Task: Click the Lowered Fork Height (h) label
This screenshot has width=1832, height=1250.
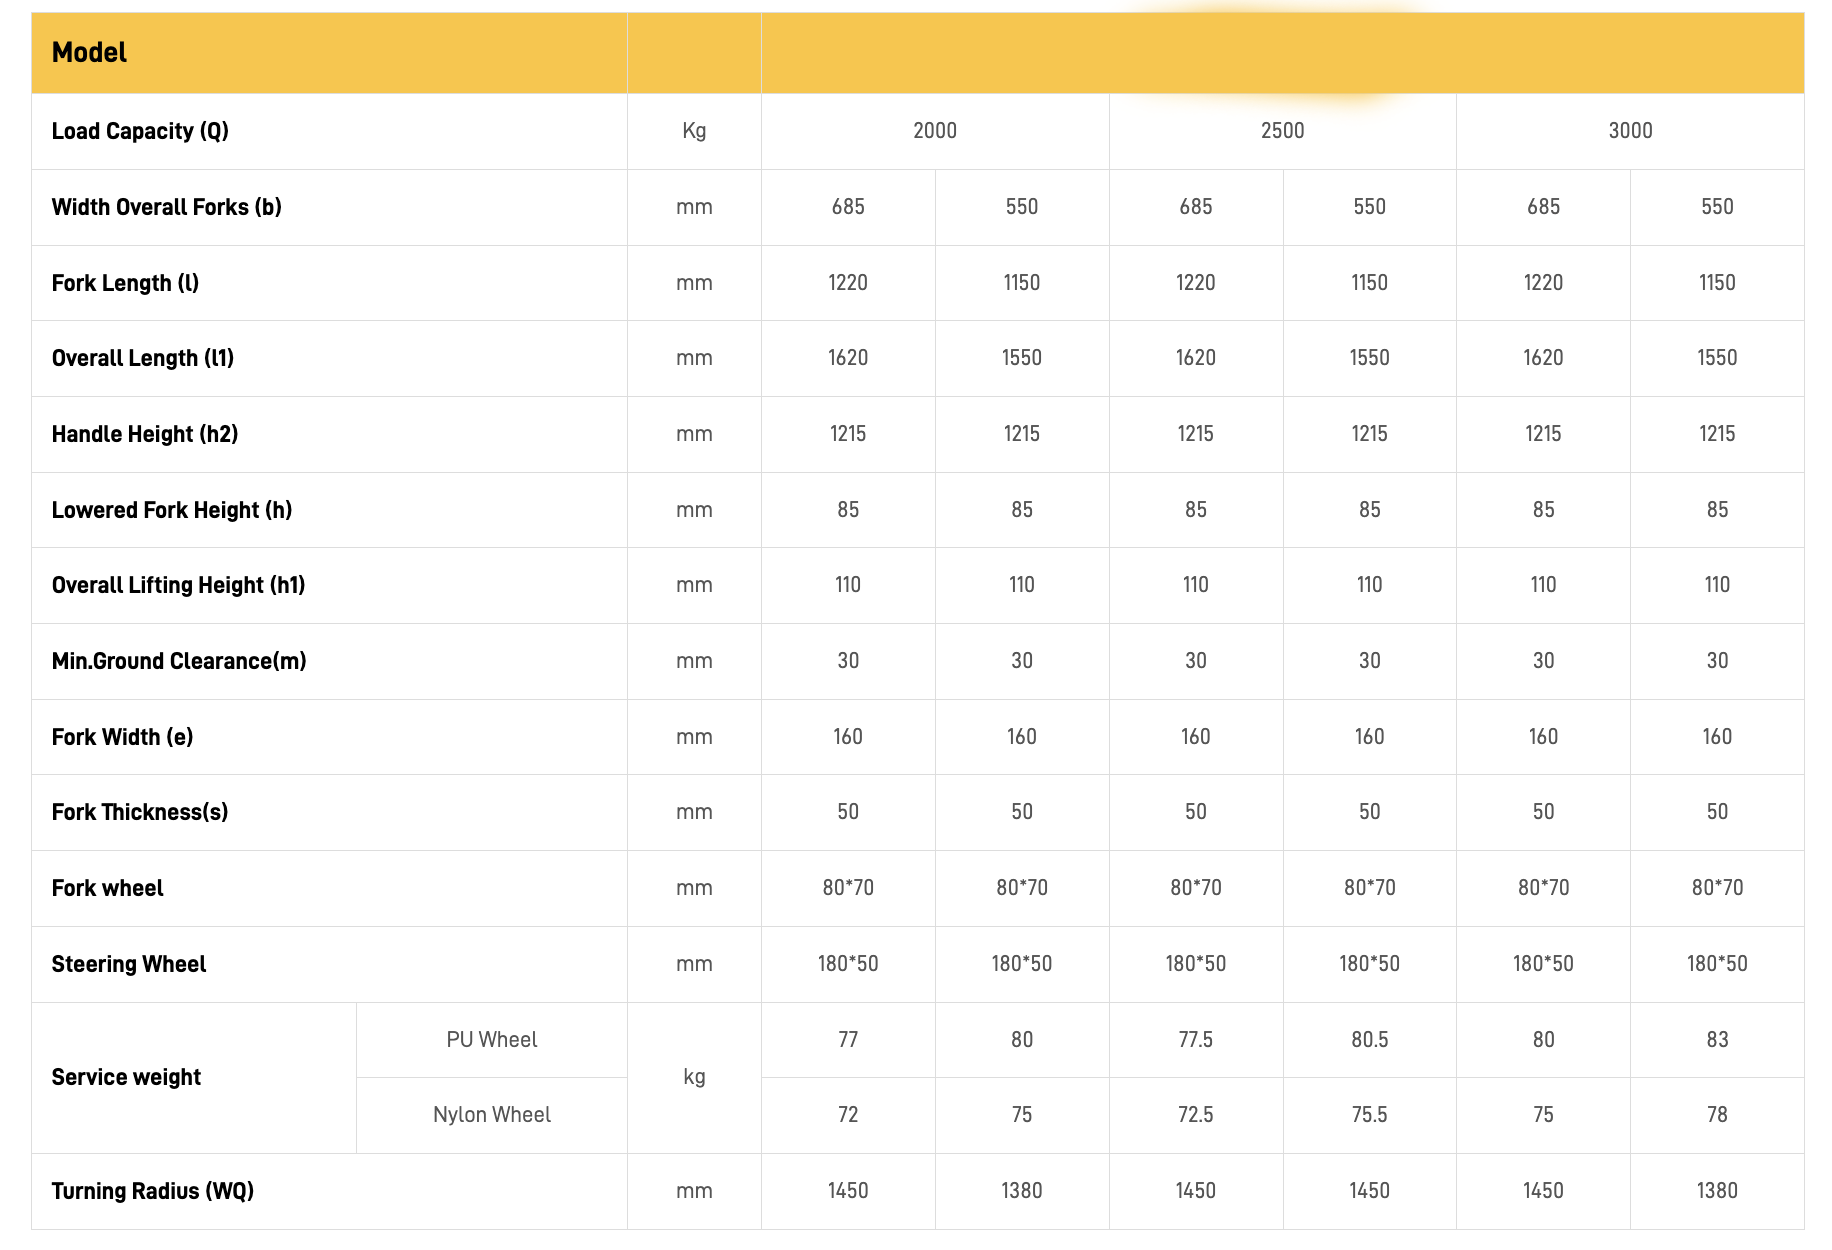Action: [171, 510]
